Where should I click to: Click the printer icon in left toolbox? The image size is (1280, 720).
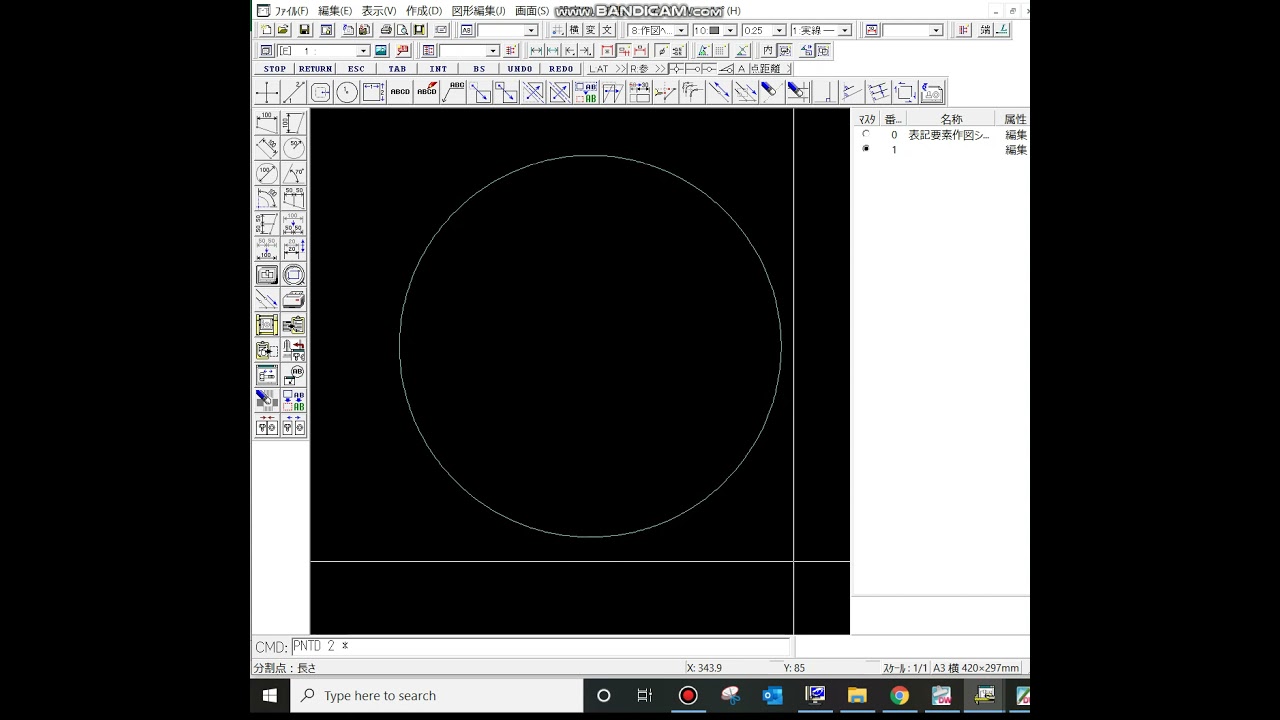294,299
